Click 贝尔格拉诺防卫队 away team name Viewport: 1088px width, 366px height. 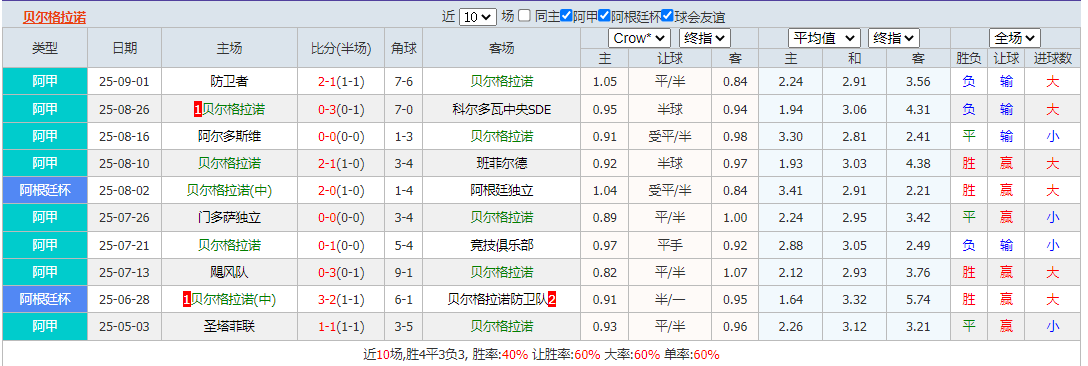498,299
